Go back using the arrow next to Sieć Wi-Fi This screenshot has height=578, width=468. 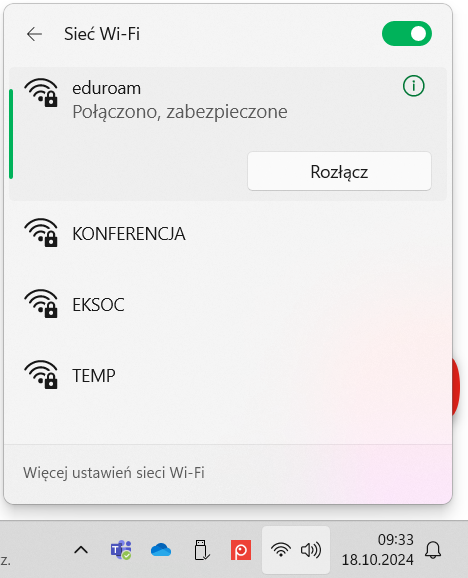point(34,34)
